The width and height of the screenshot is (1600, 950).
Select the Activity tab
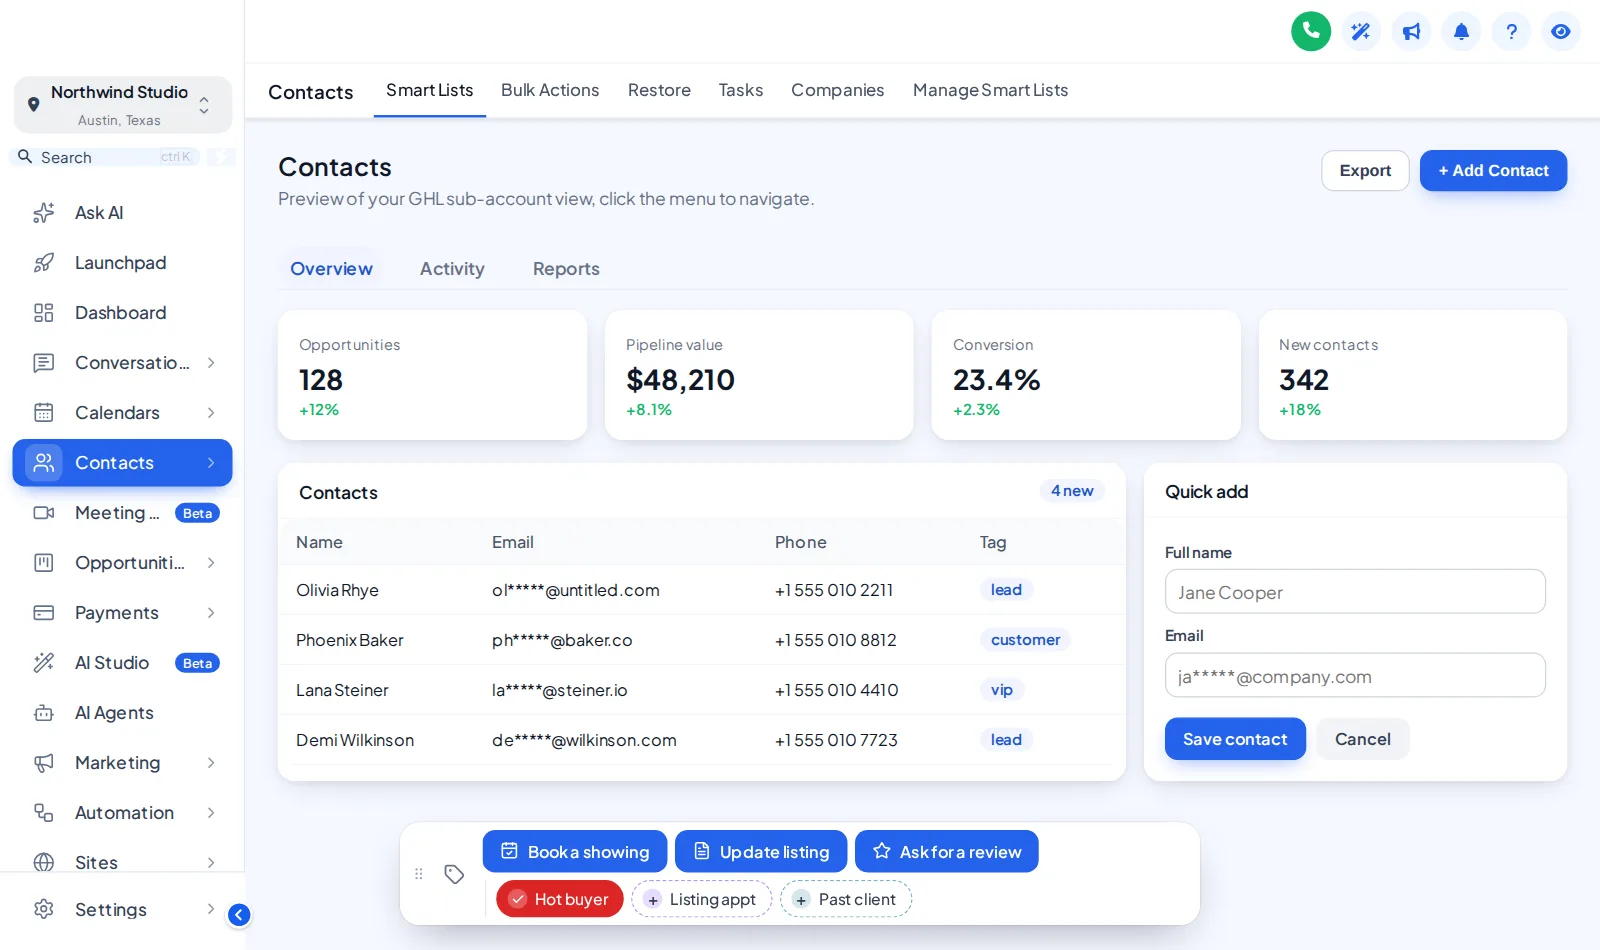coord(452,269)
